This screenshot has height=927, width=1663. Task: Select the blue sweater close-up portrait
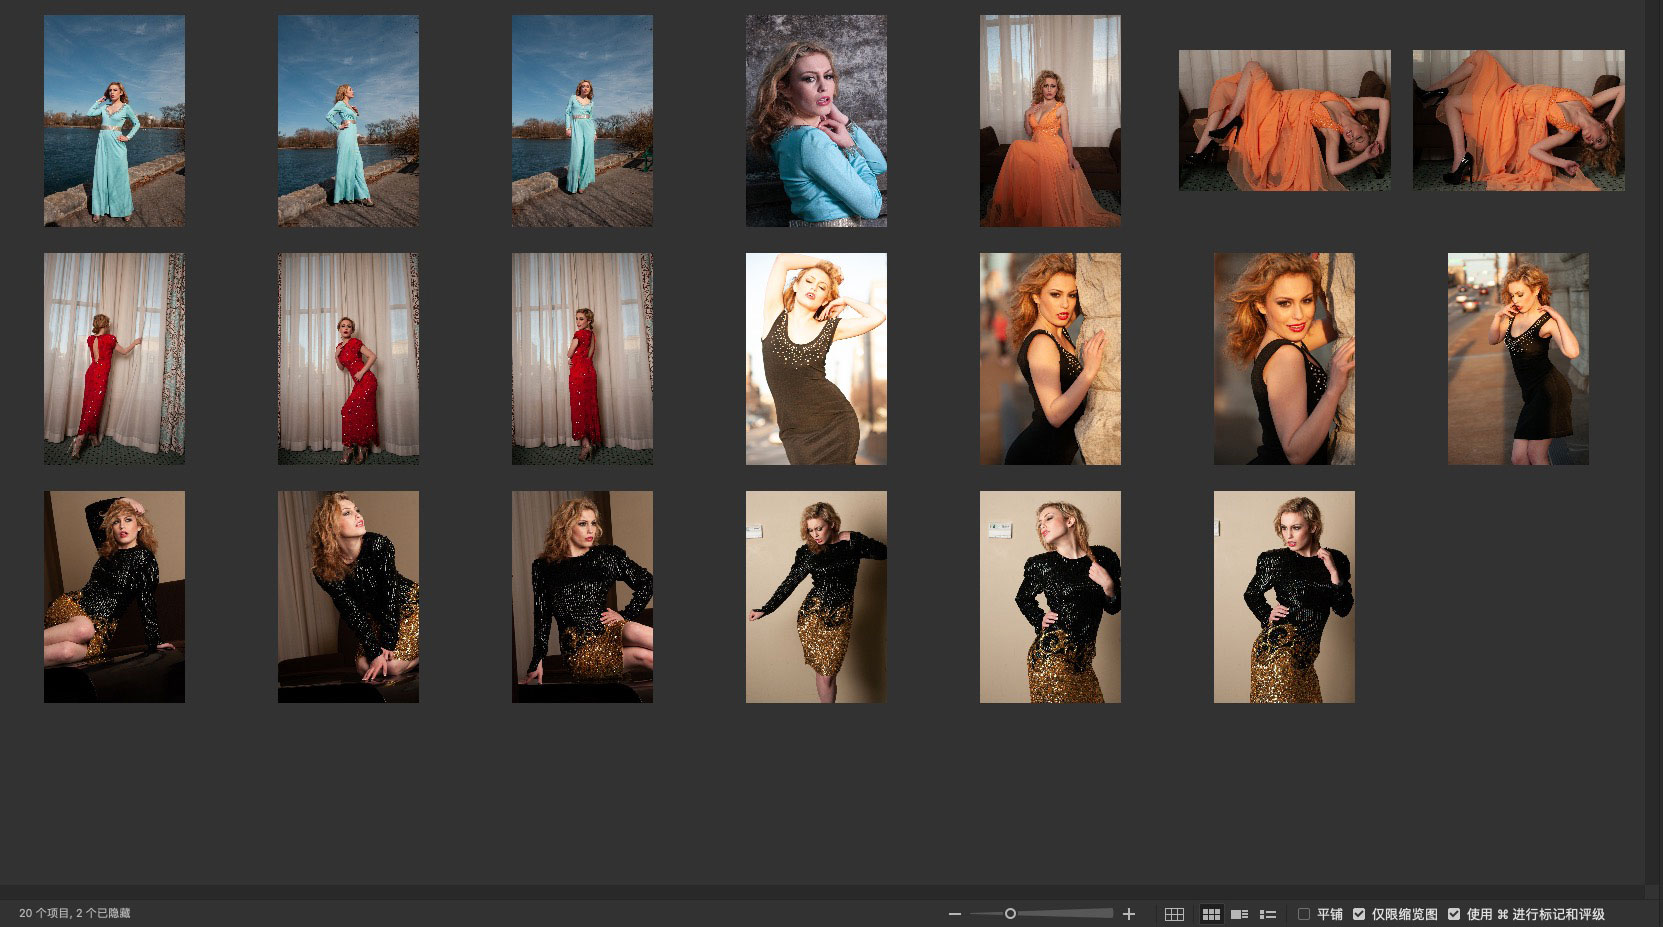point(816,120)
